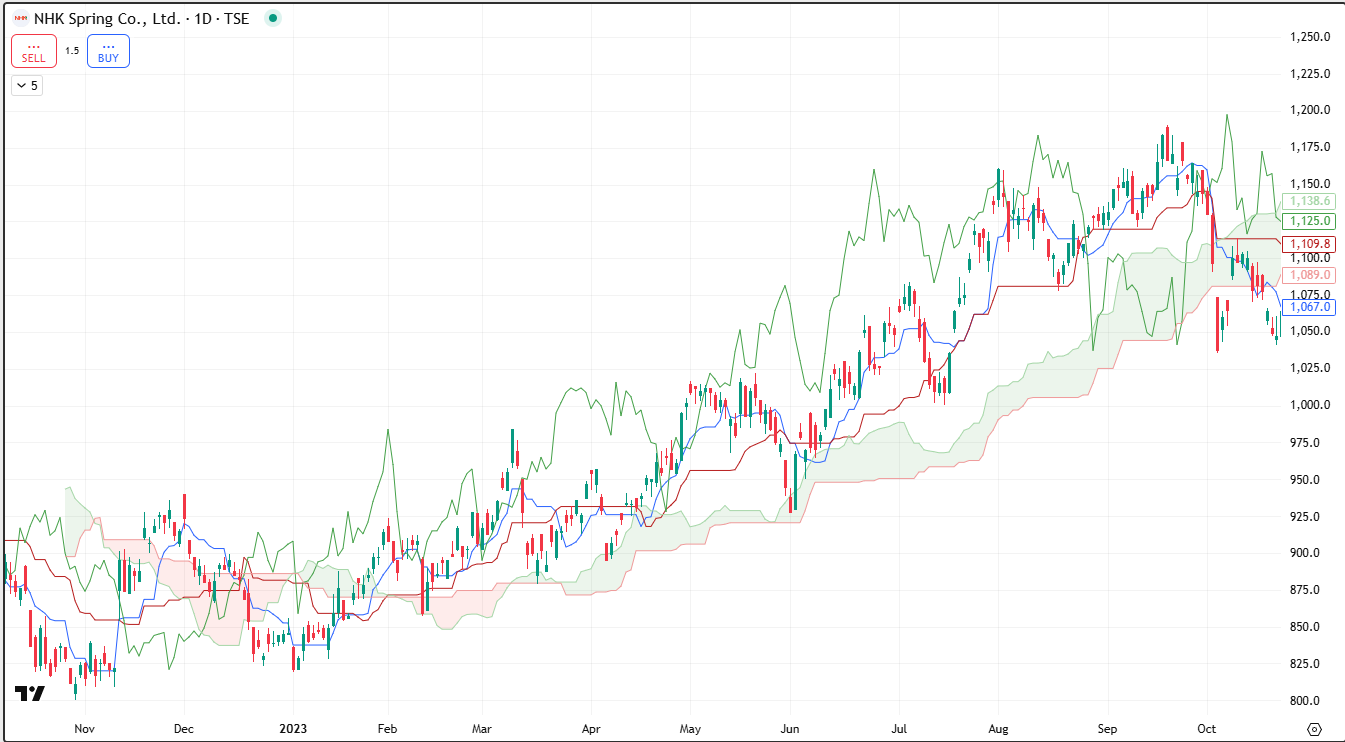Click the Jun label on time axis
The width and height of the screenshot is (1345, 742).
[790, 729]
